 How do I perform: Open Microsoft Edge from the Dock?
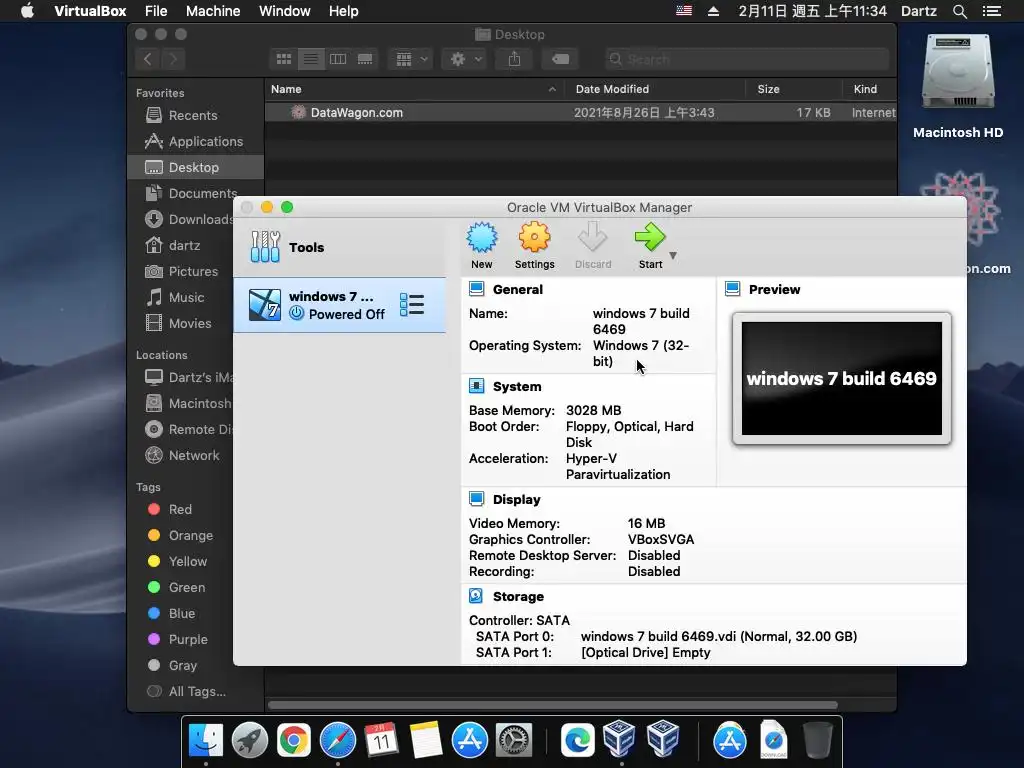click(x=577, y=740)
